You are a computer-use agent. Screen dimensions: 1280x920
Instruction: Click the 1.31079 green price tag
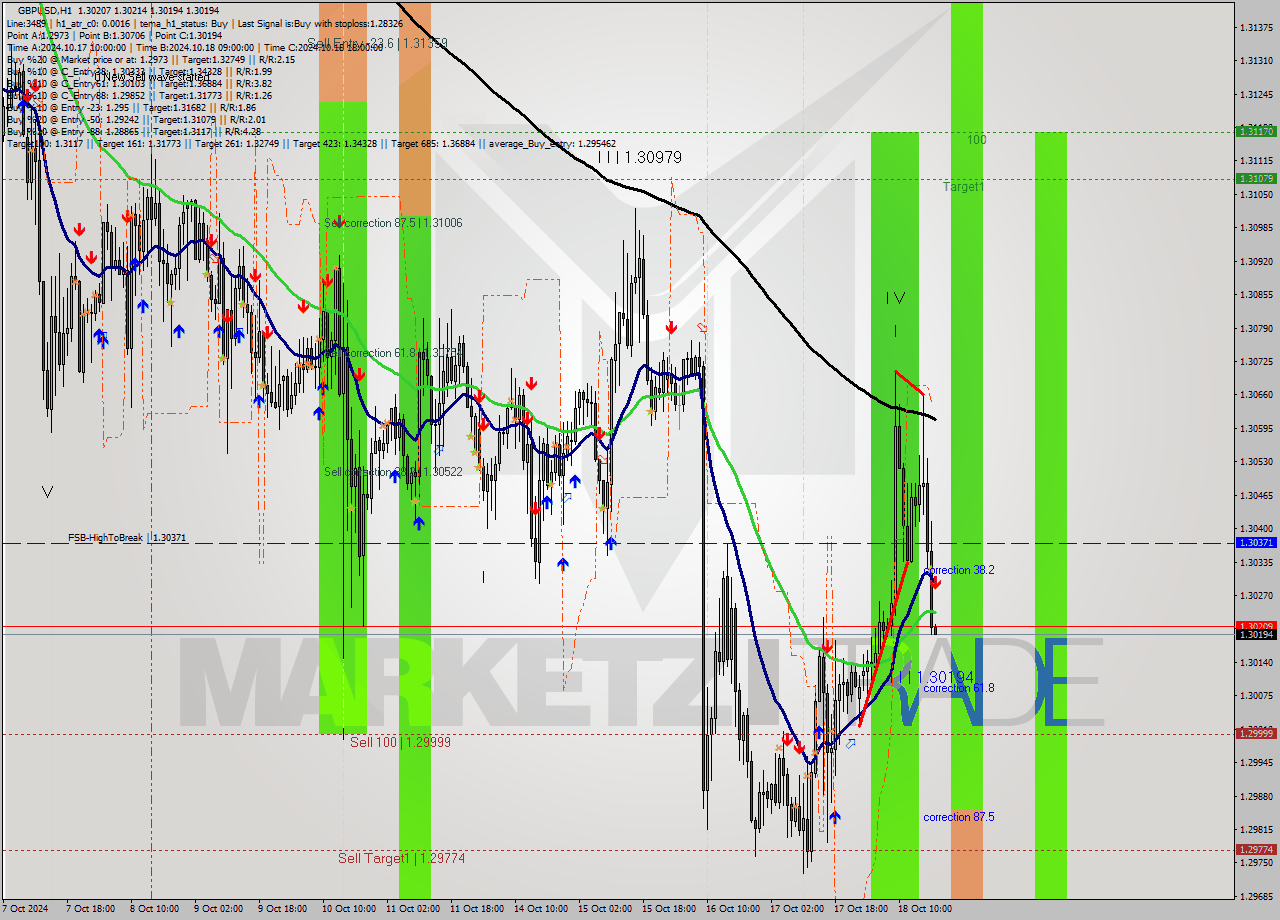1256,178
